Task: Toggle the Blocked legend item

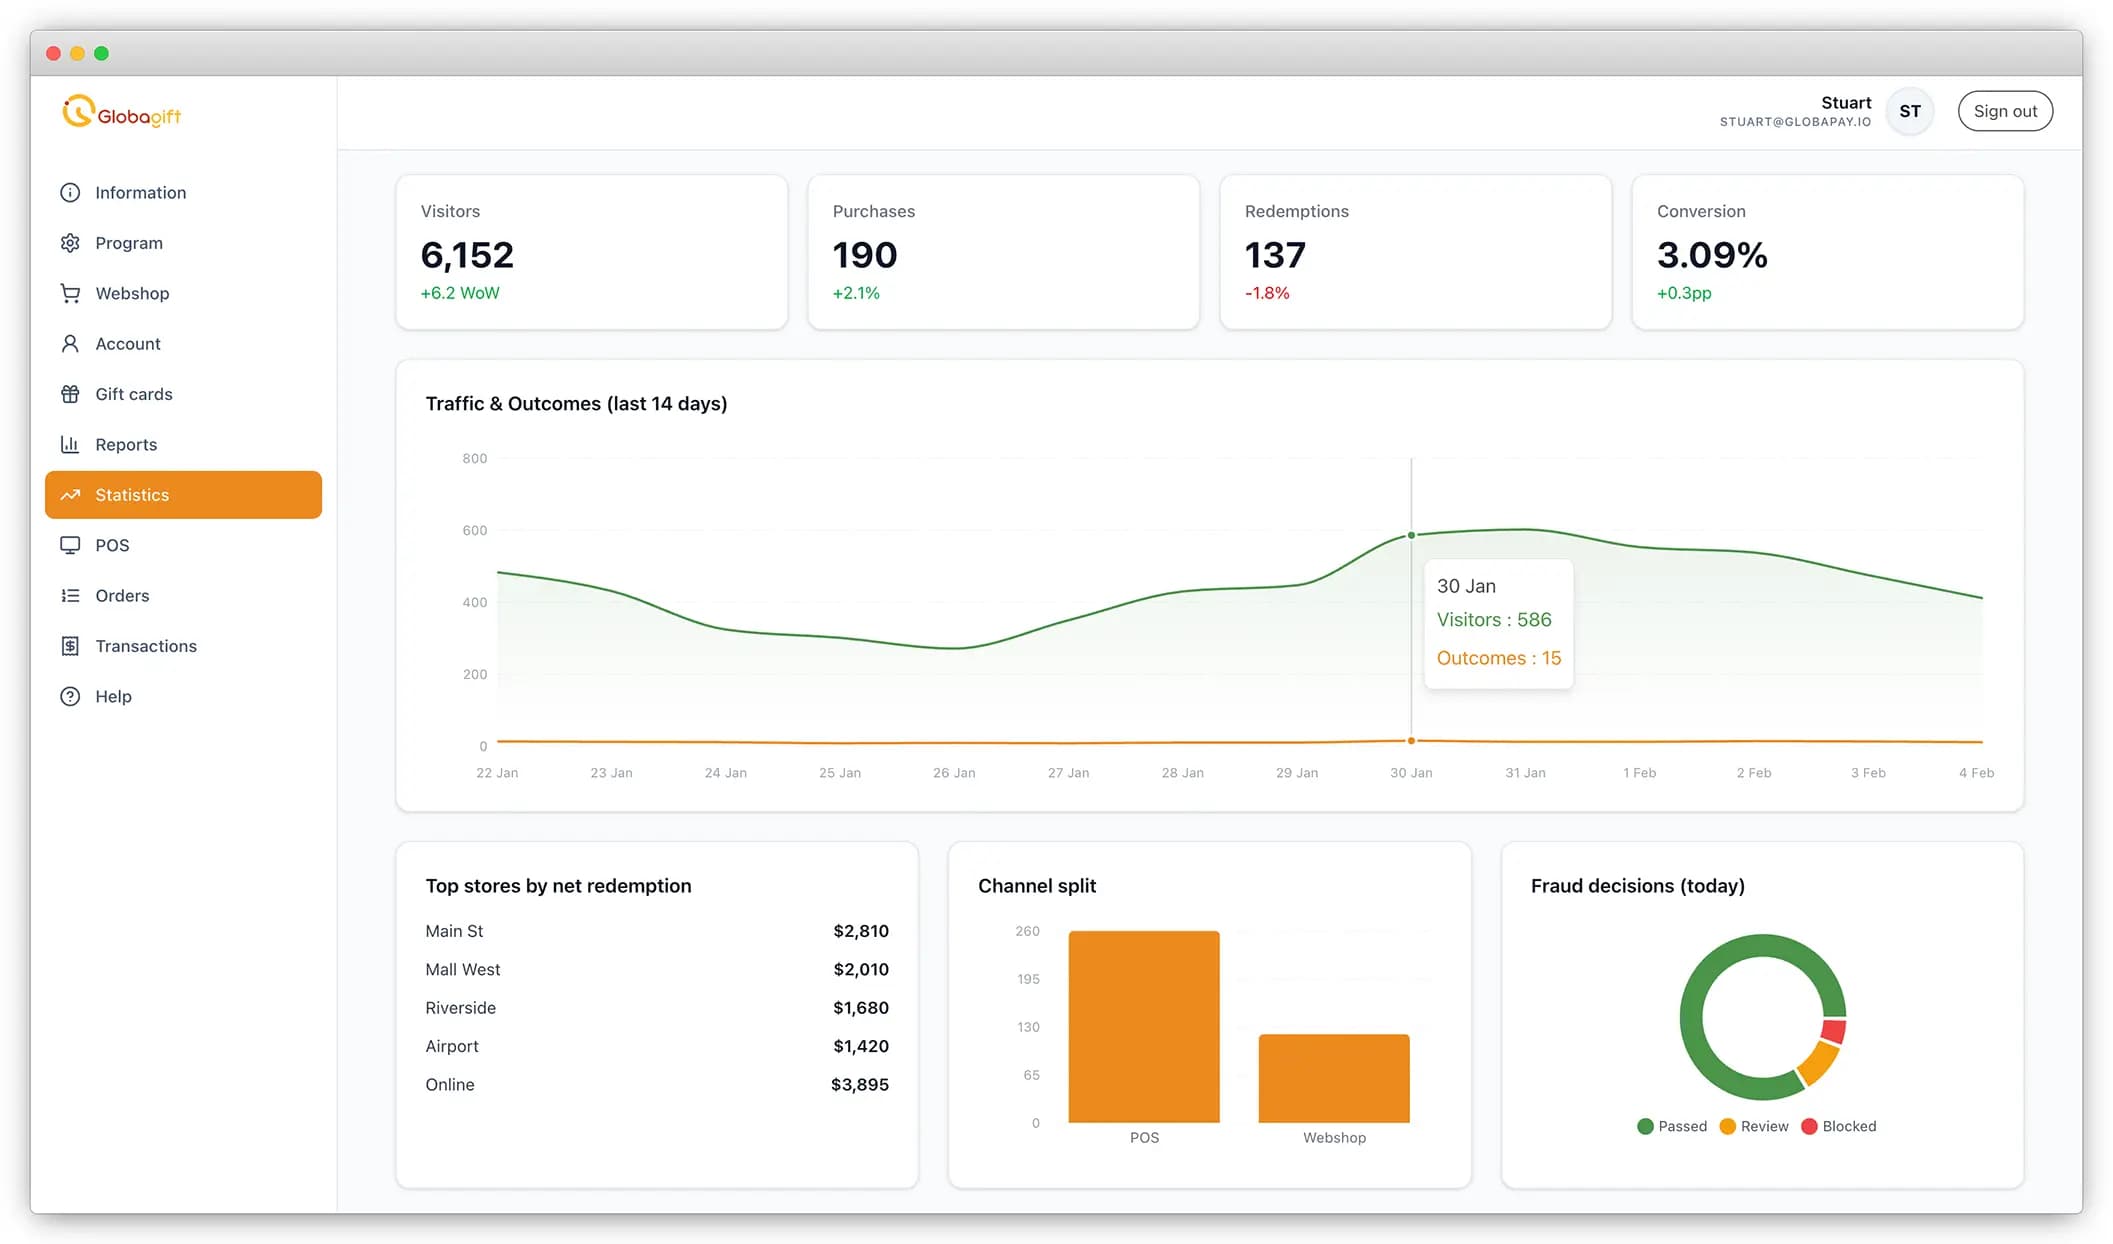Action: pos(1838,1126)
